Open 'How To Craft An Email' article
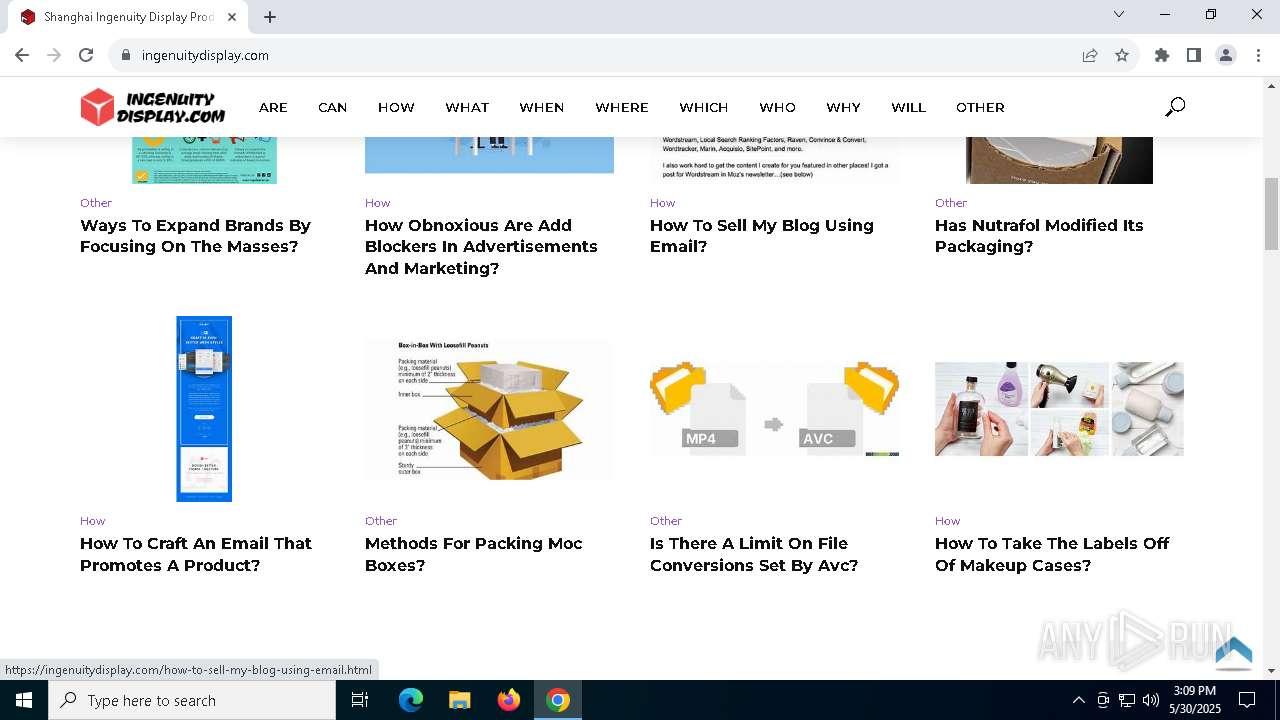The height and width of the screenshot is (720, 1280). click(x=196, y=554)
